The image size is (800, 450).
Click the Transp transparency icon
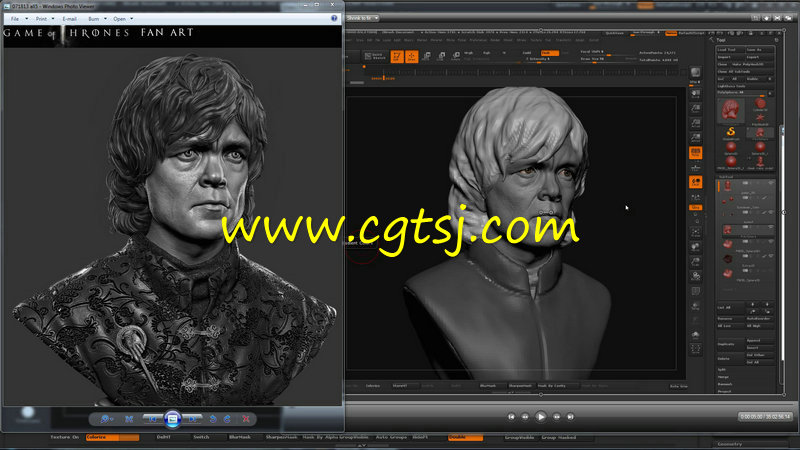click(x=695, y=306)
